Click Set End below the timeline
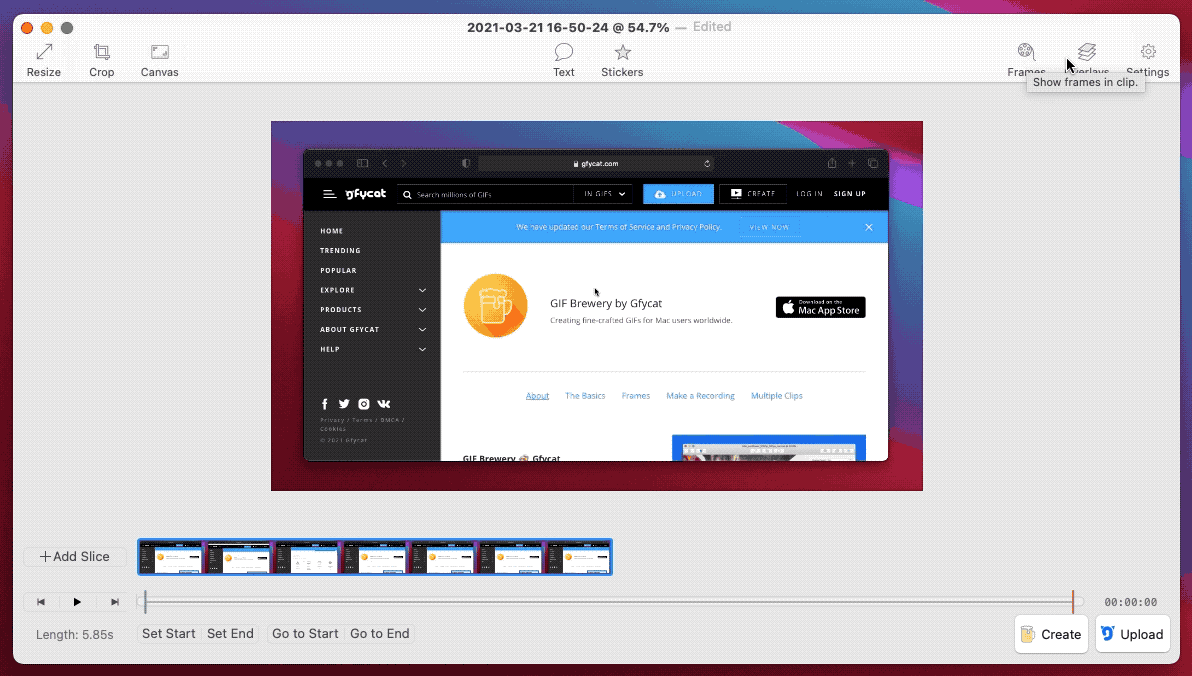Screen dimensions: 1192x676 click(x=230, y=633)
